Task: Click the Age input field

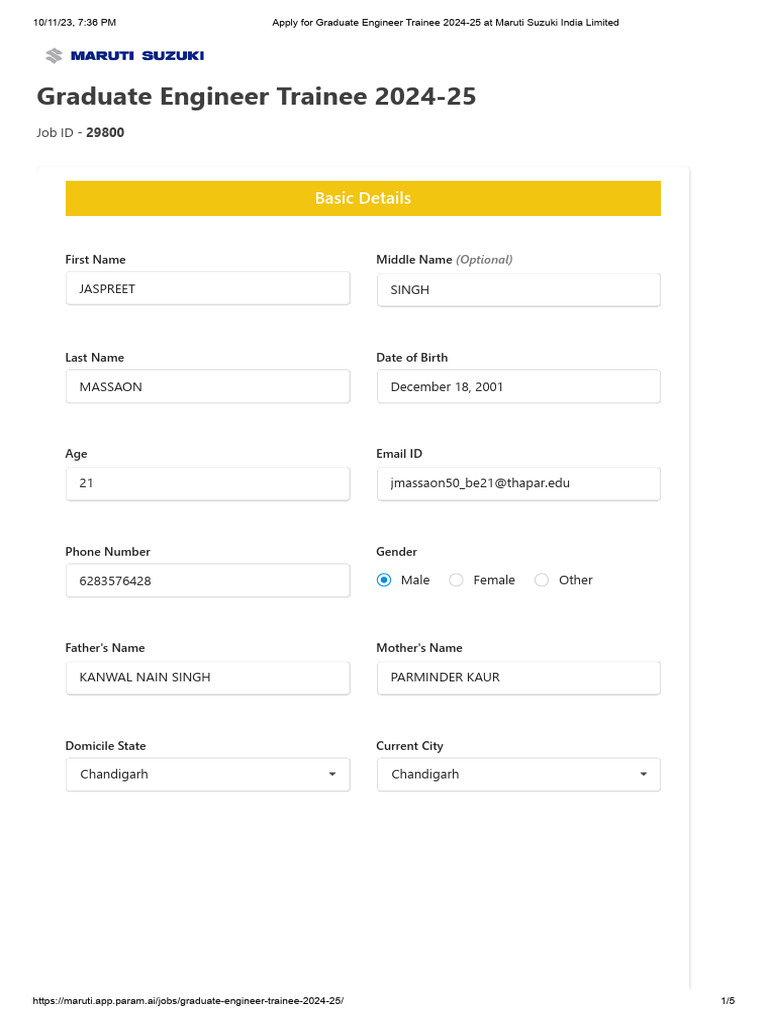Action: point(208,484)
